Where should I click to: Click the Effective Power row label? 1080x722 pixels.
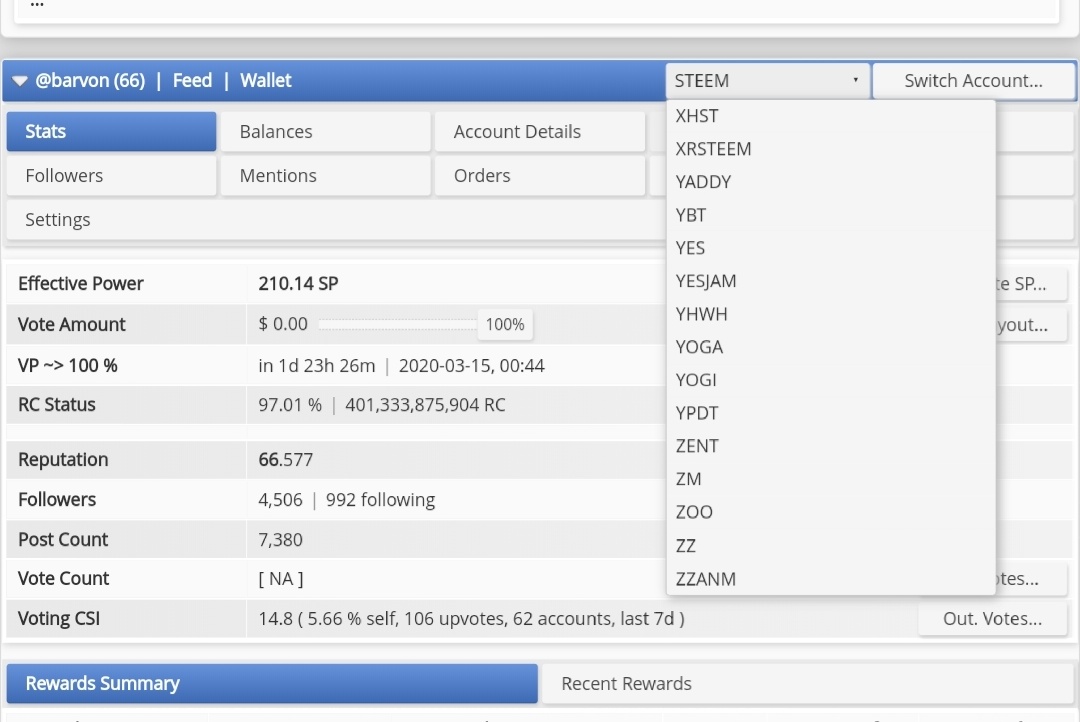tap(81, 284)
